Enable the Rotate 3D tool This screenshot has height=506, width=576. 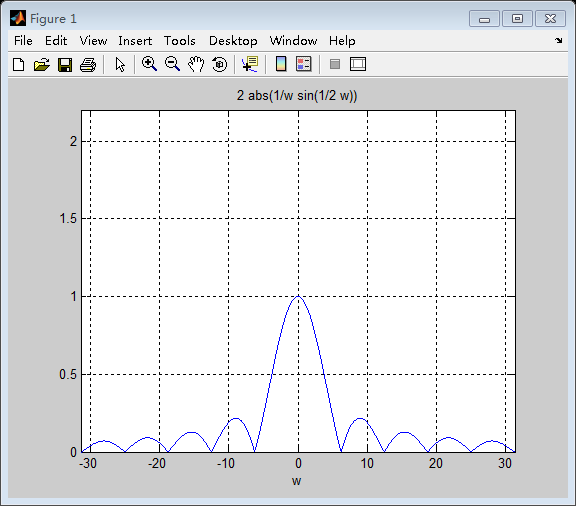[220, 64]
